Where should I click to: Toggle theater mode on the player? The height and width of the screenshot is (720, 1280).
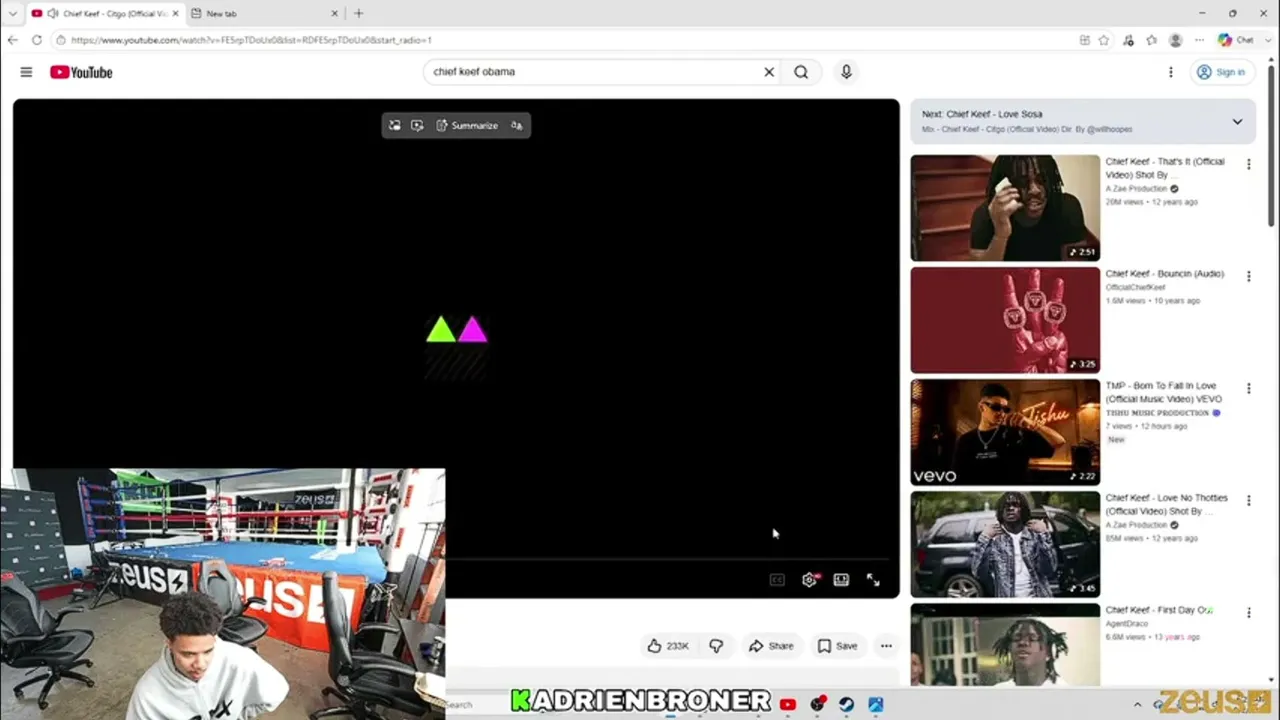841,580
